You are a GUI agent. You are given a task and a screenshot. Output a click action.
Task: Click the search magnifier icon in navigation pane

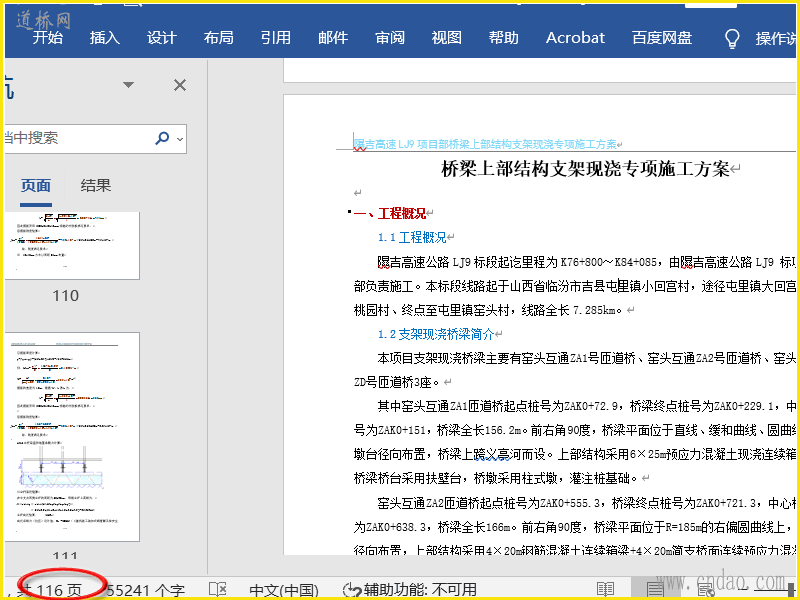tap(162, 138)
